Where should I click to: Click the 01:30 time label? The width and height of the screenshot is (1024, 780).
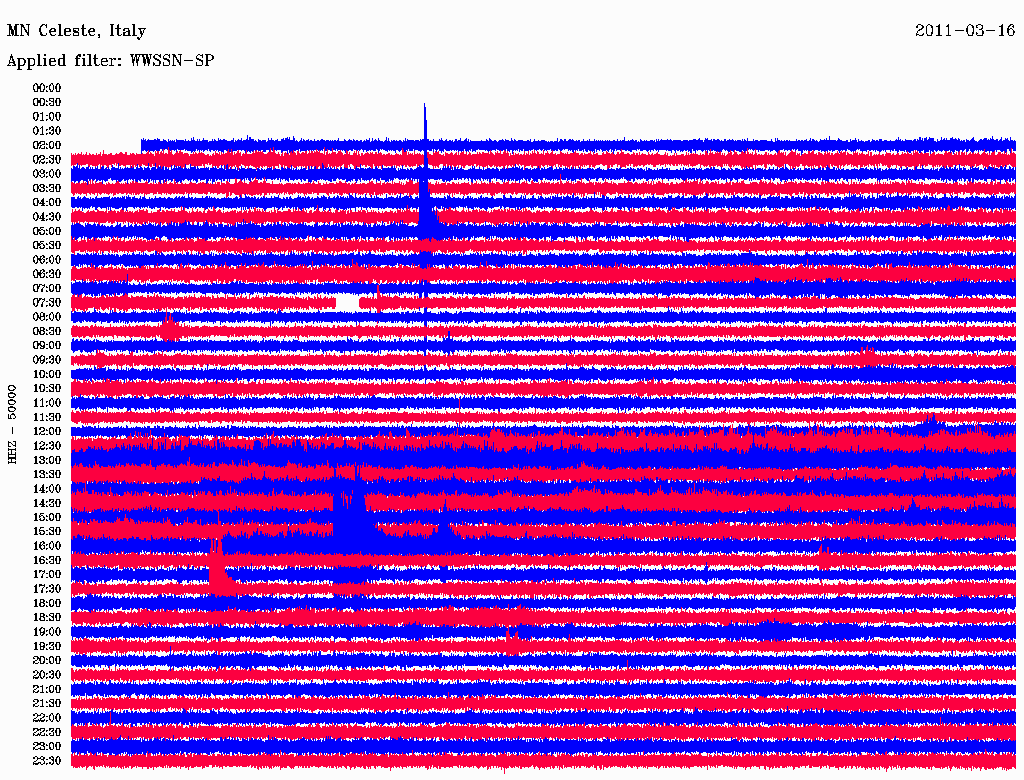(46, 131)
